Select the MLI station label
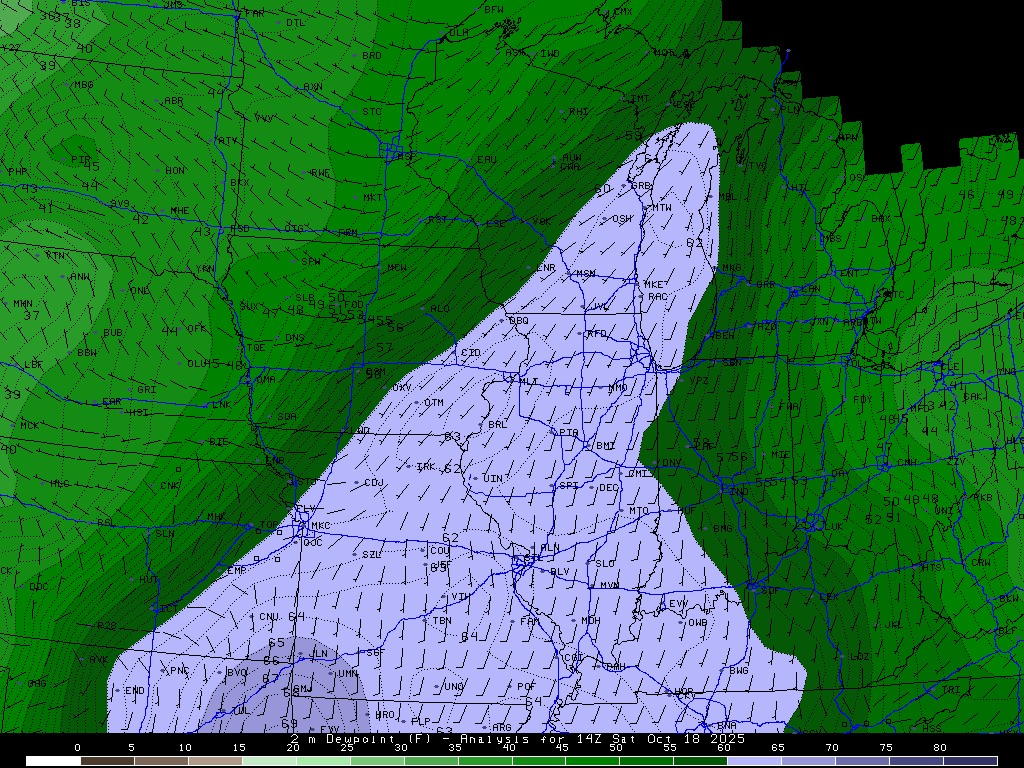 click(528, 382)
